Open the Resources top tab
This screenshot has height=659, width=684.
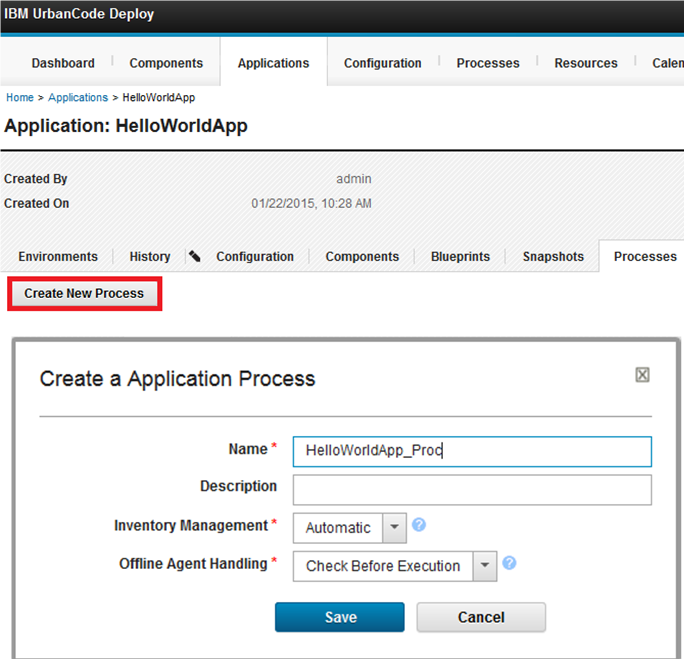(586, 63)
